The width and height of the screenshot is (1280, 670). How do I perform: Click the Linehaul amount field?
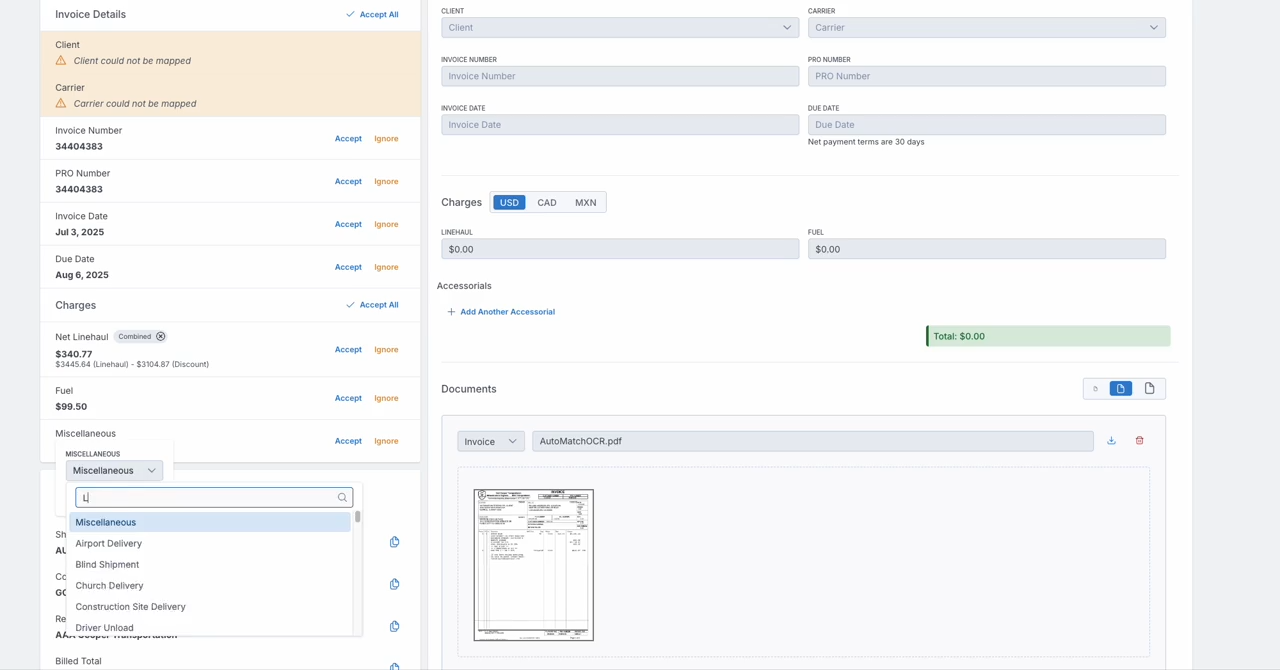click(x=620, y=249)
